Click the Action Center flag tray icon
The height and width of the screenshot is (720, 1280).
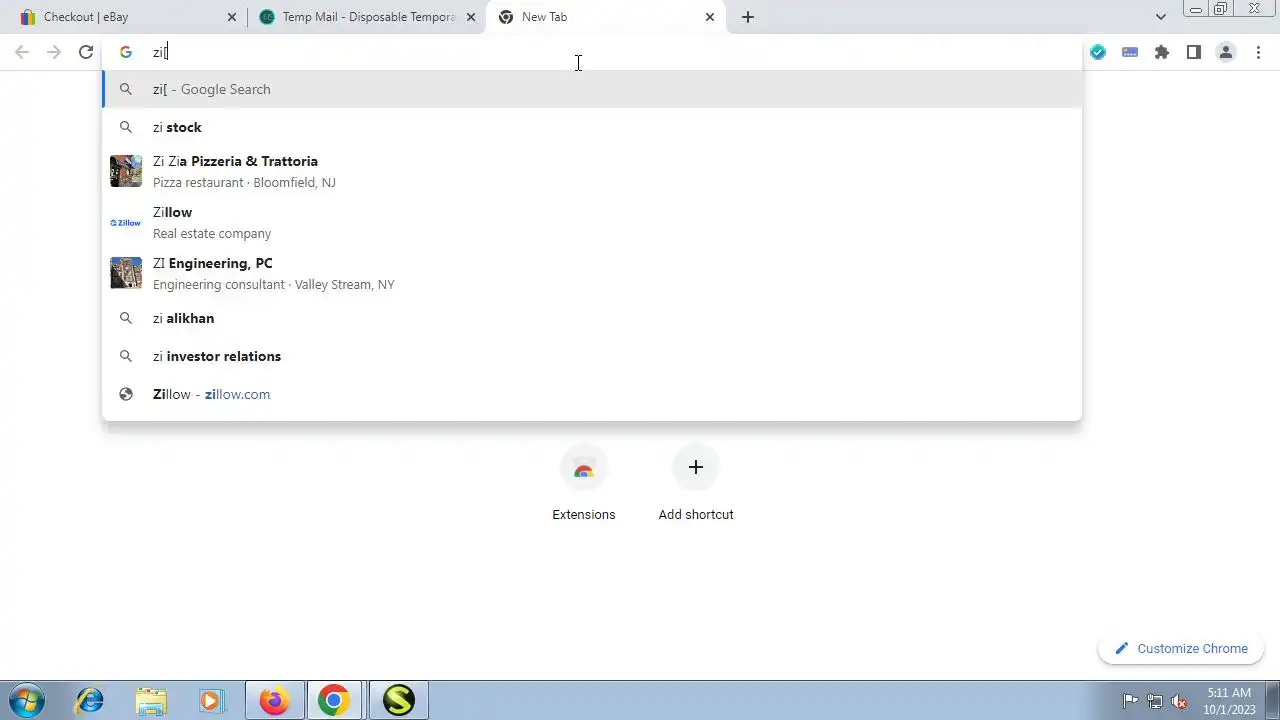pos(1130,701)
